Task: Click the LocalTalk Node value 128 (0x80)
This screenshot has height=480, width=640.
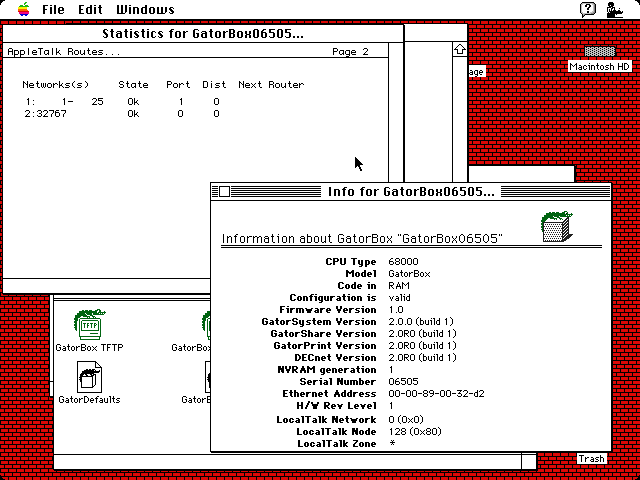Action: click(415, 431)
